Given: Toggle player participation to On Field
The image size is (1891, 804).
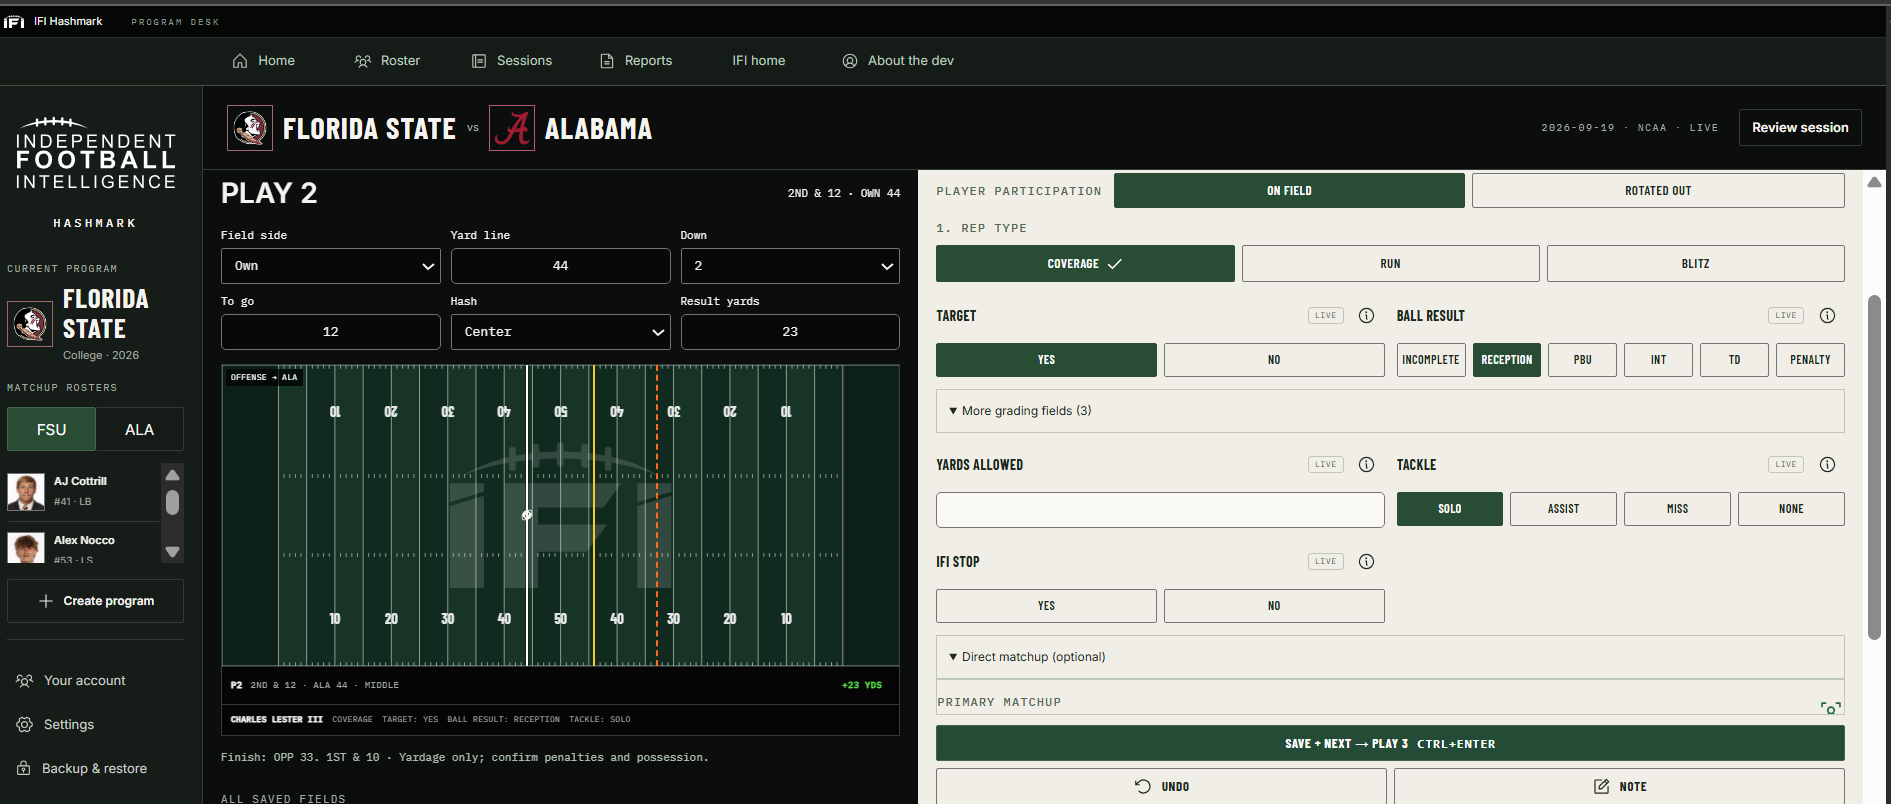Looking at the screenshot, I should coord(1289,191).
